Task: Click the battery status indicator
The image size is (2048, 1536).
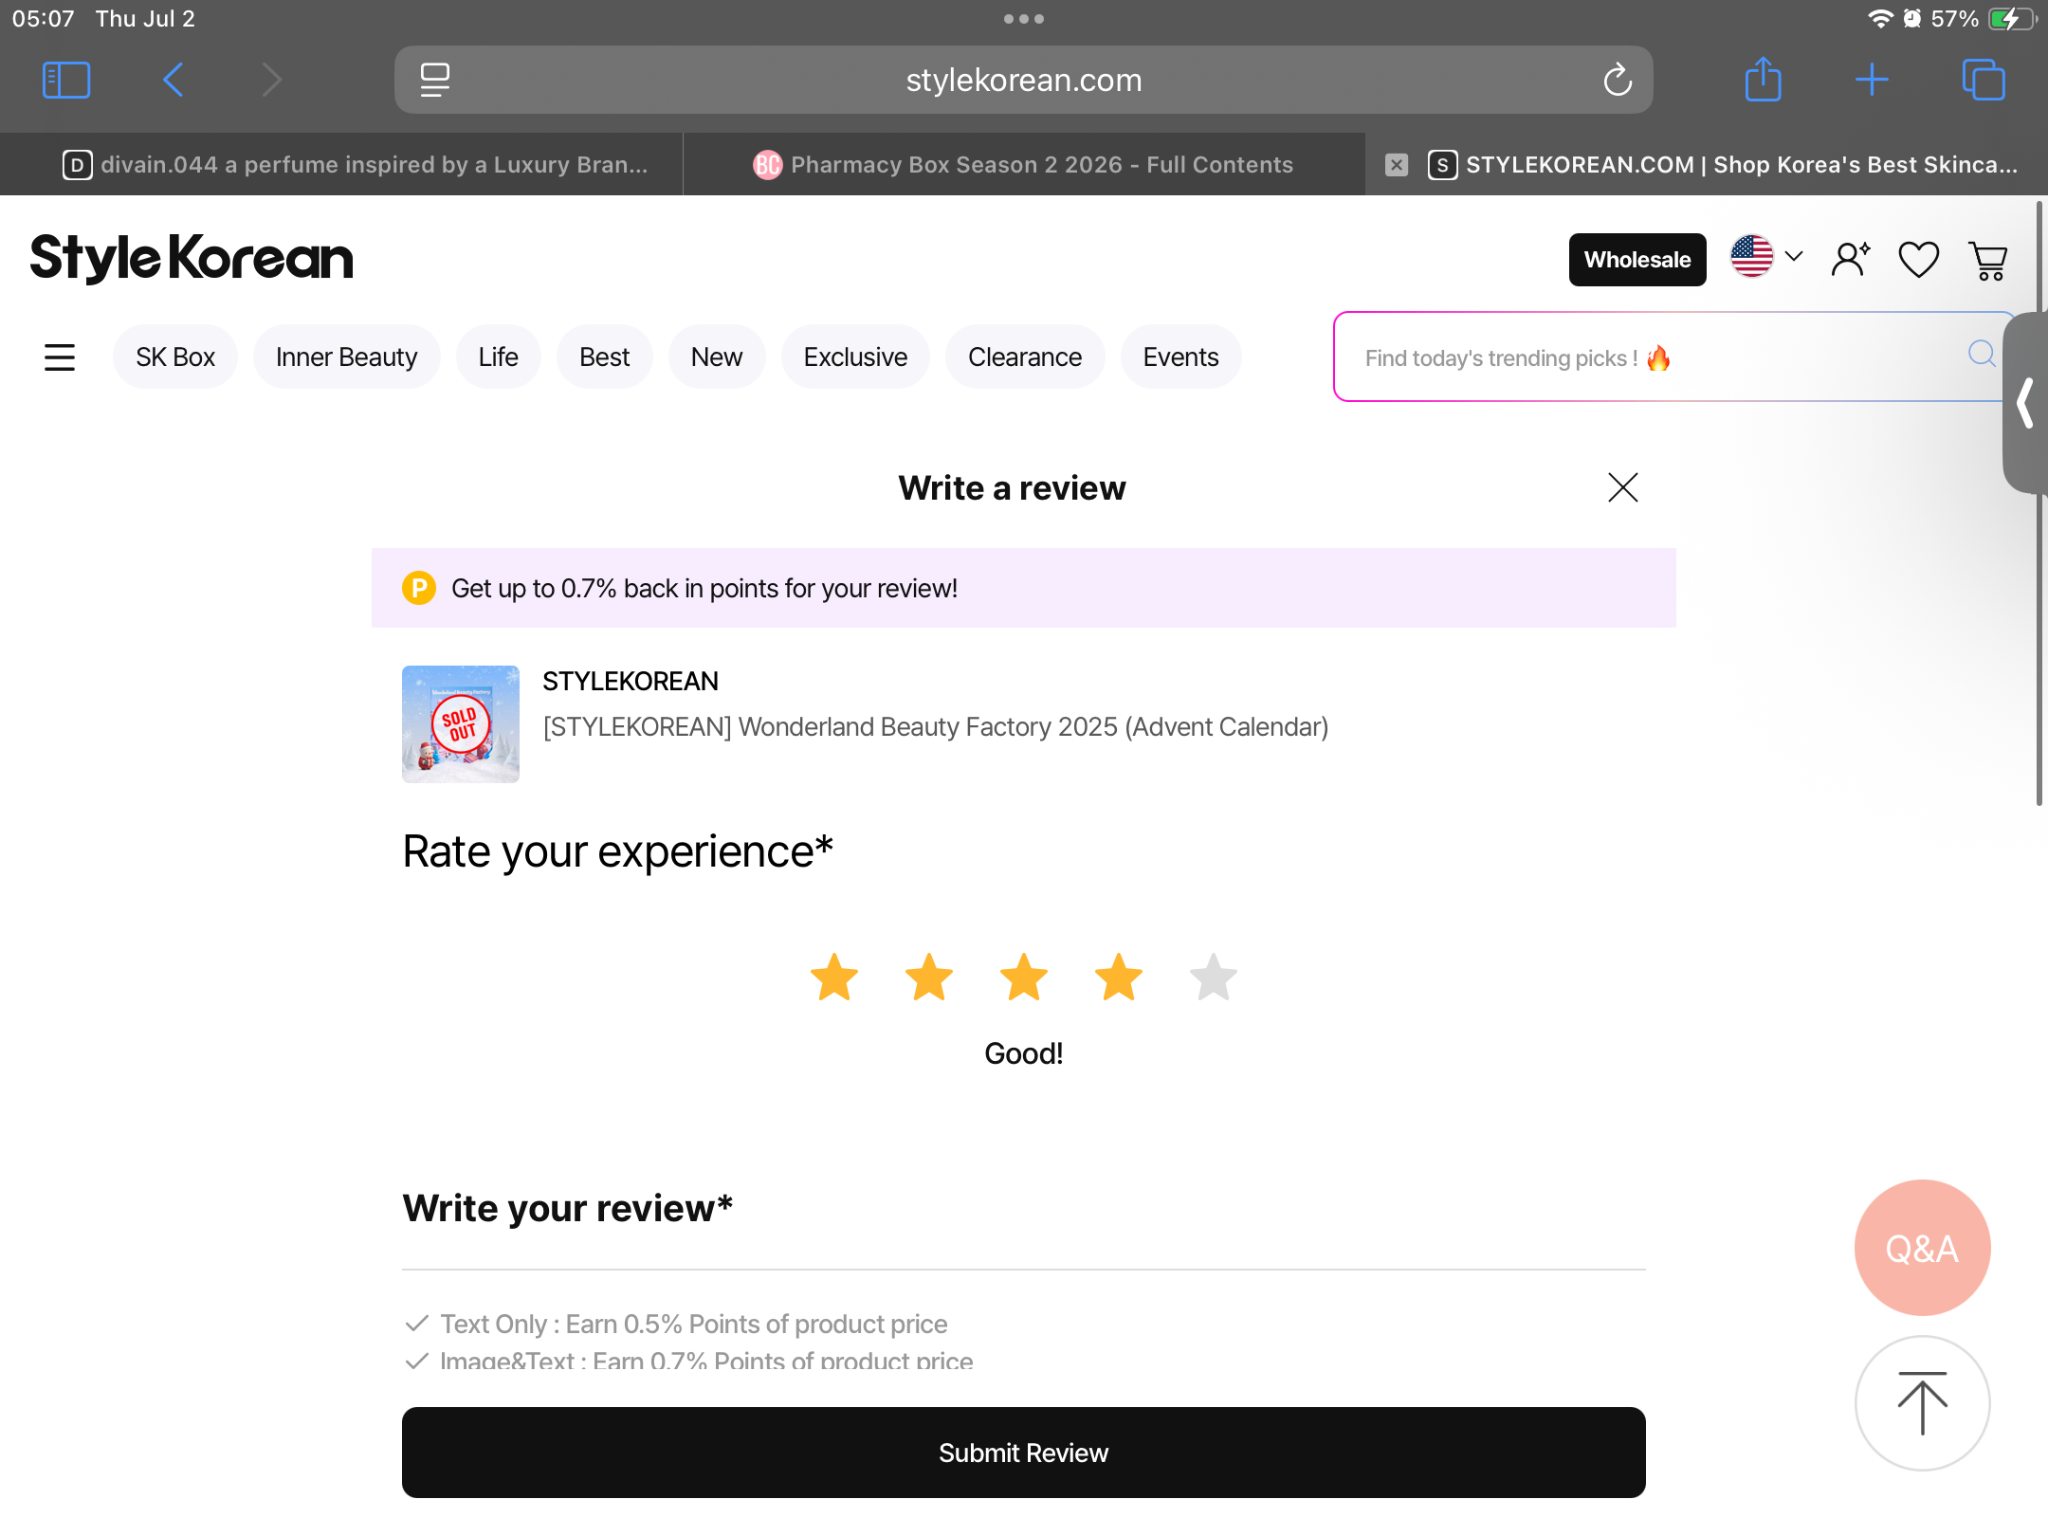Action: pos(2012,19)
